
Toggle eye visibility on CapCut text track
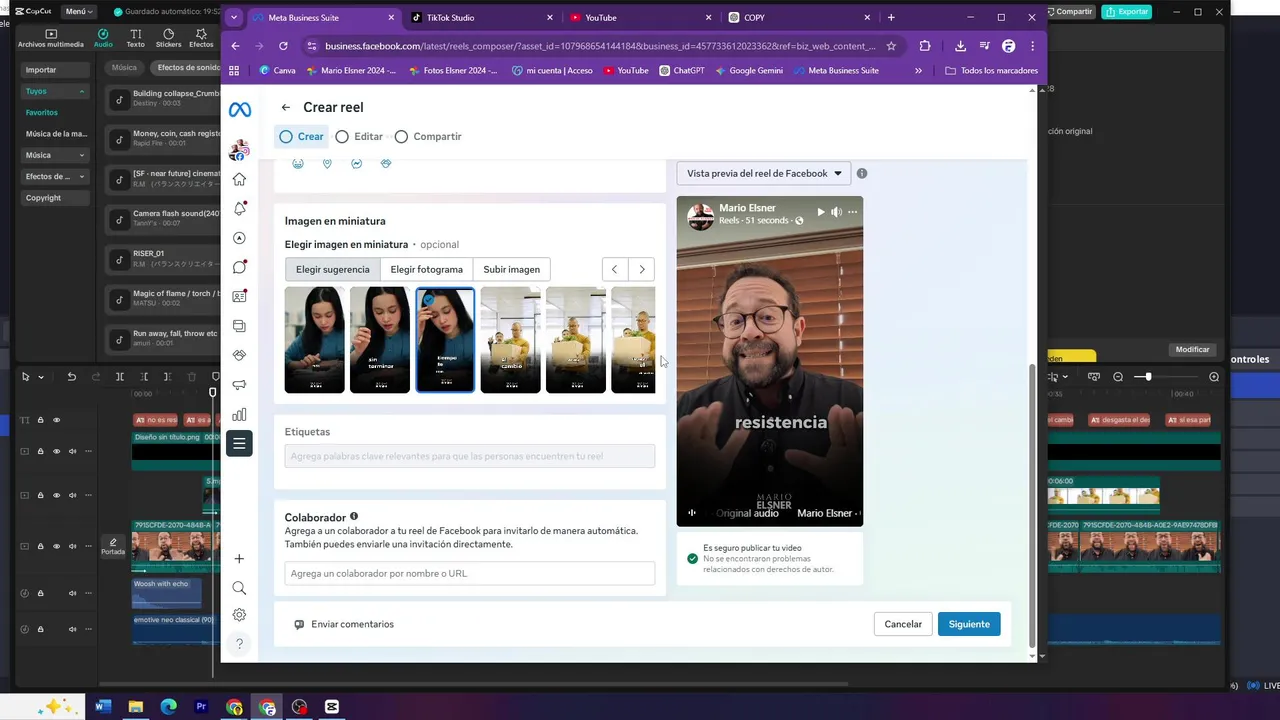click(x=56, y=420)
